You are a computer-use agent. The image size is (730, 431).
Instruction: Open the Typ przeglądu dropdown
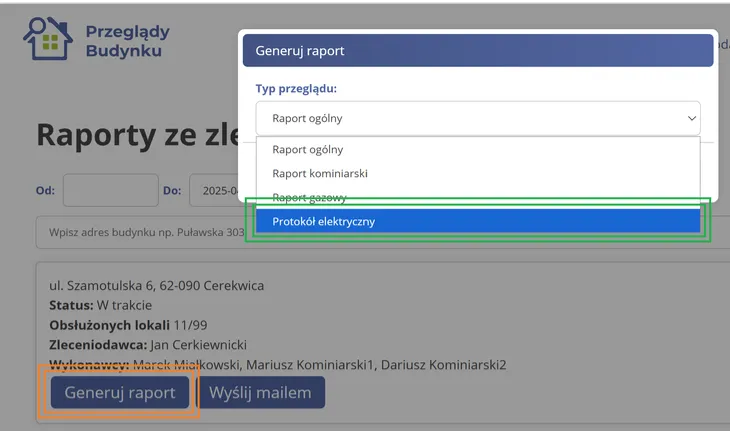[478, 118]
